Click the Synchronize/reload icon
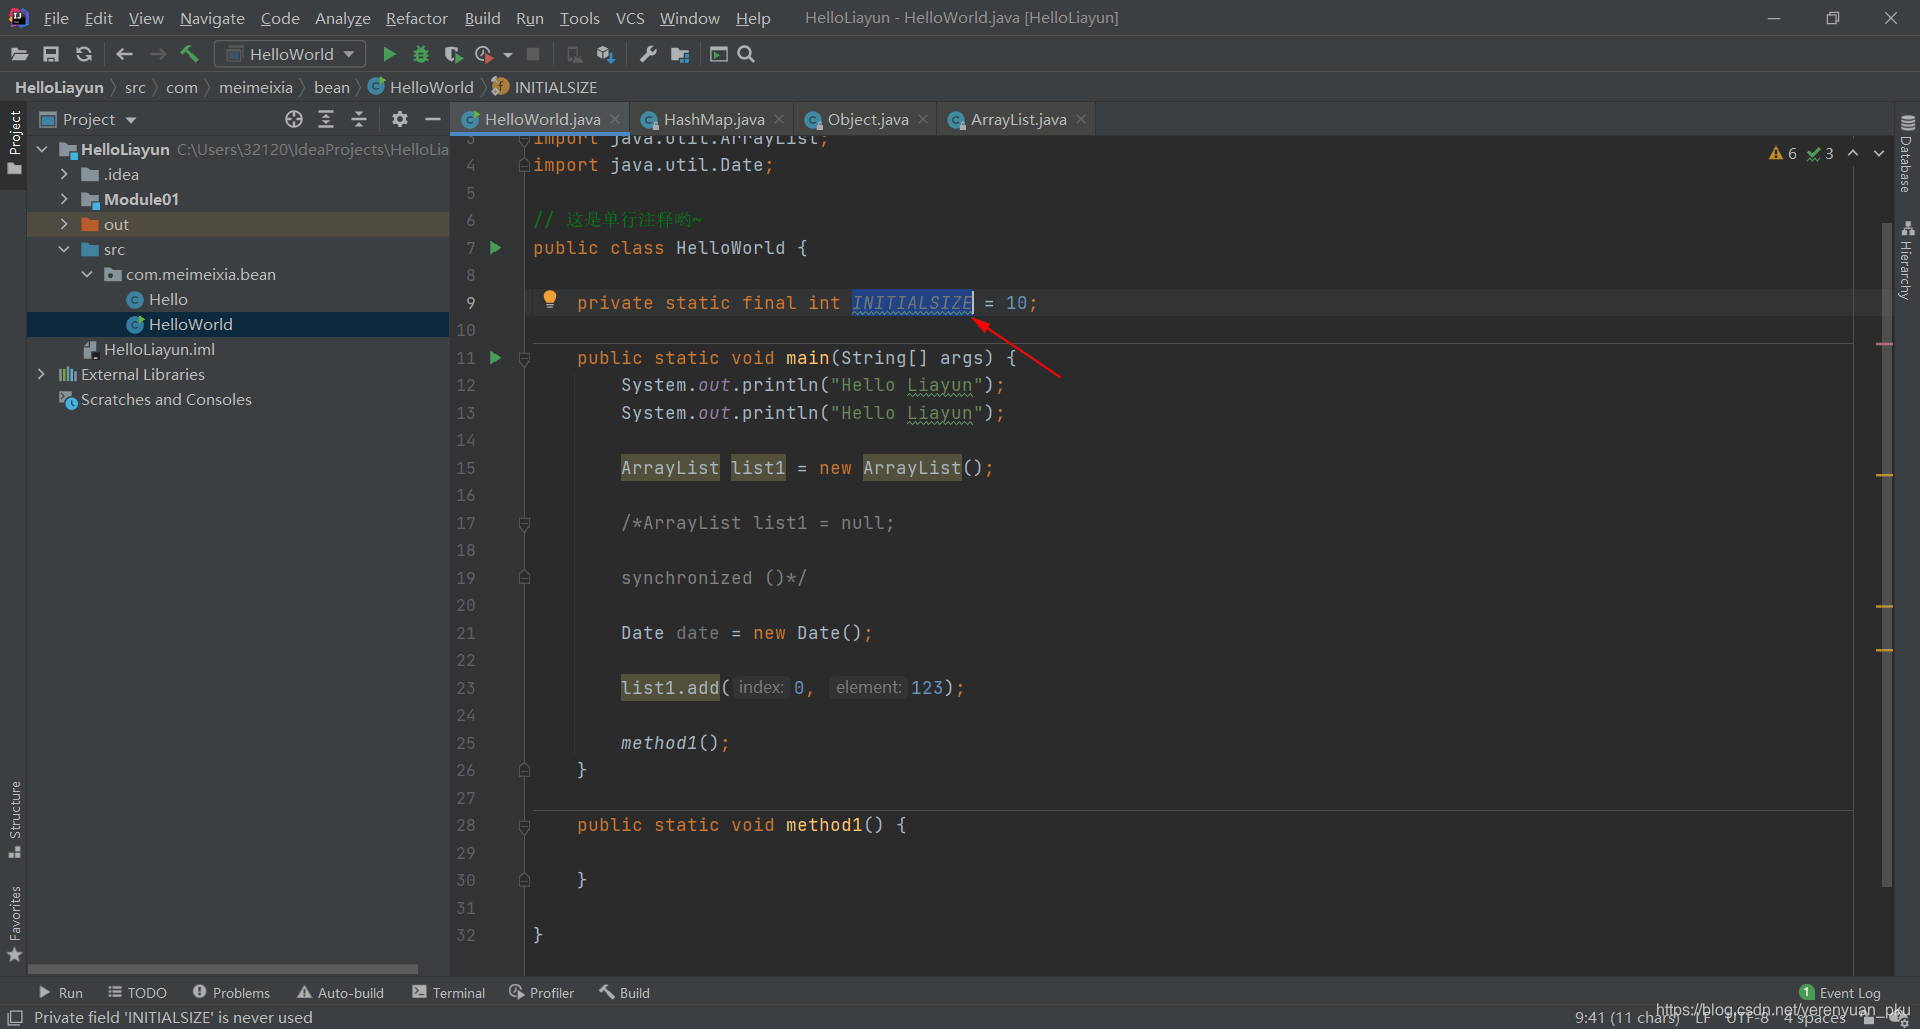Viewport: 1920px width, 1029px height. (x=84, y=54)
